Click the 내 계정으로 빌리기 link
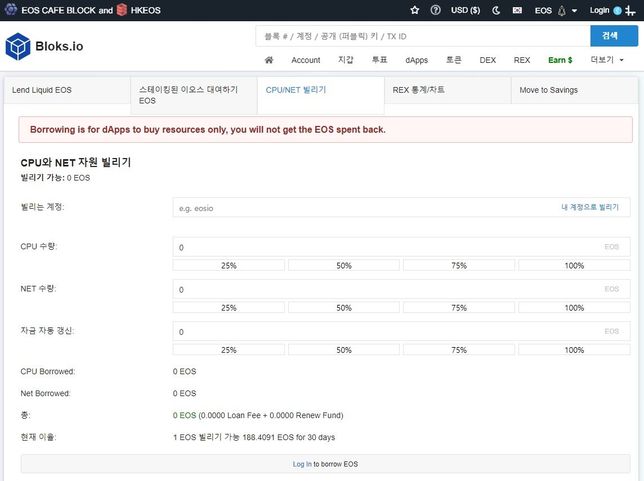The height and width of the screenshot is (481, 644). pyautogui.click(x=589, y=207)
